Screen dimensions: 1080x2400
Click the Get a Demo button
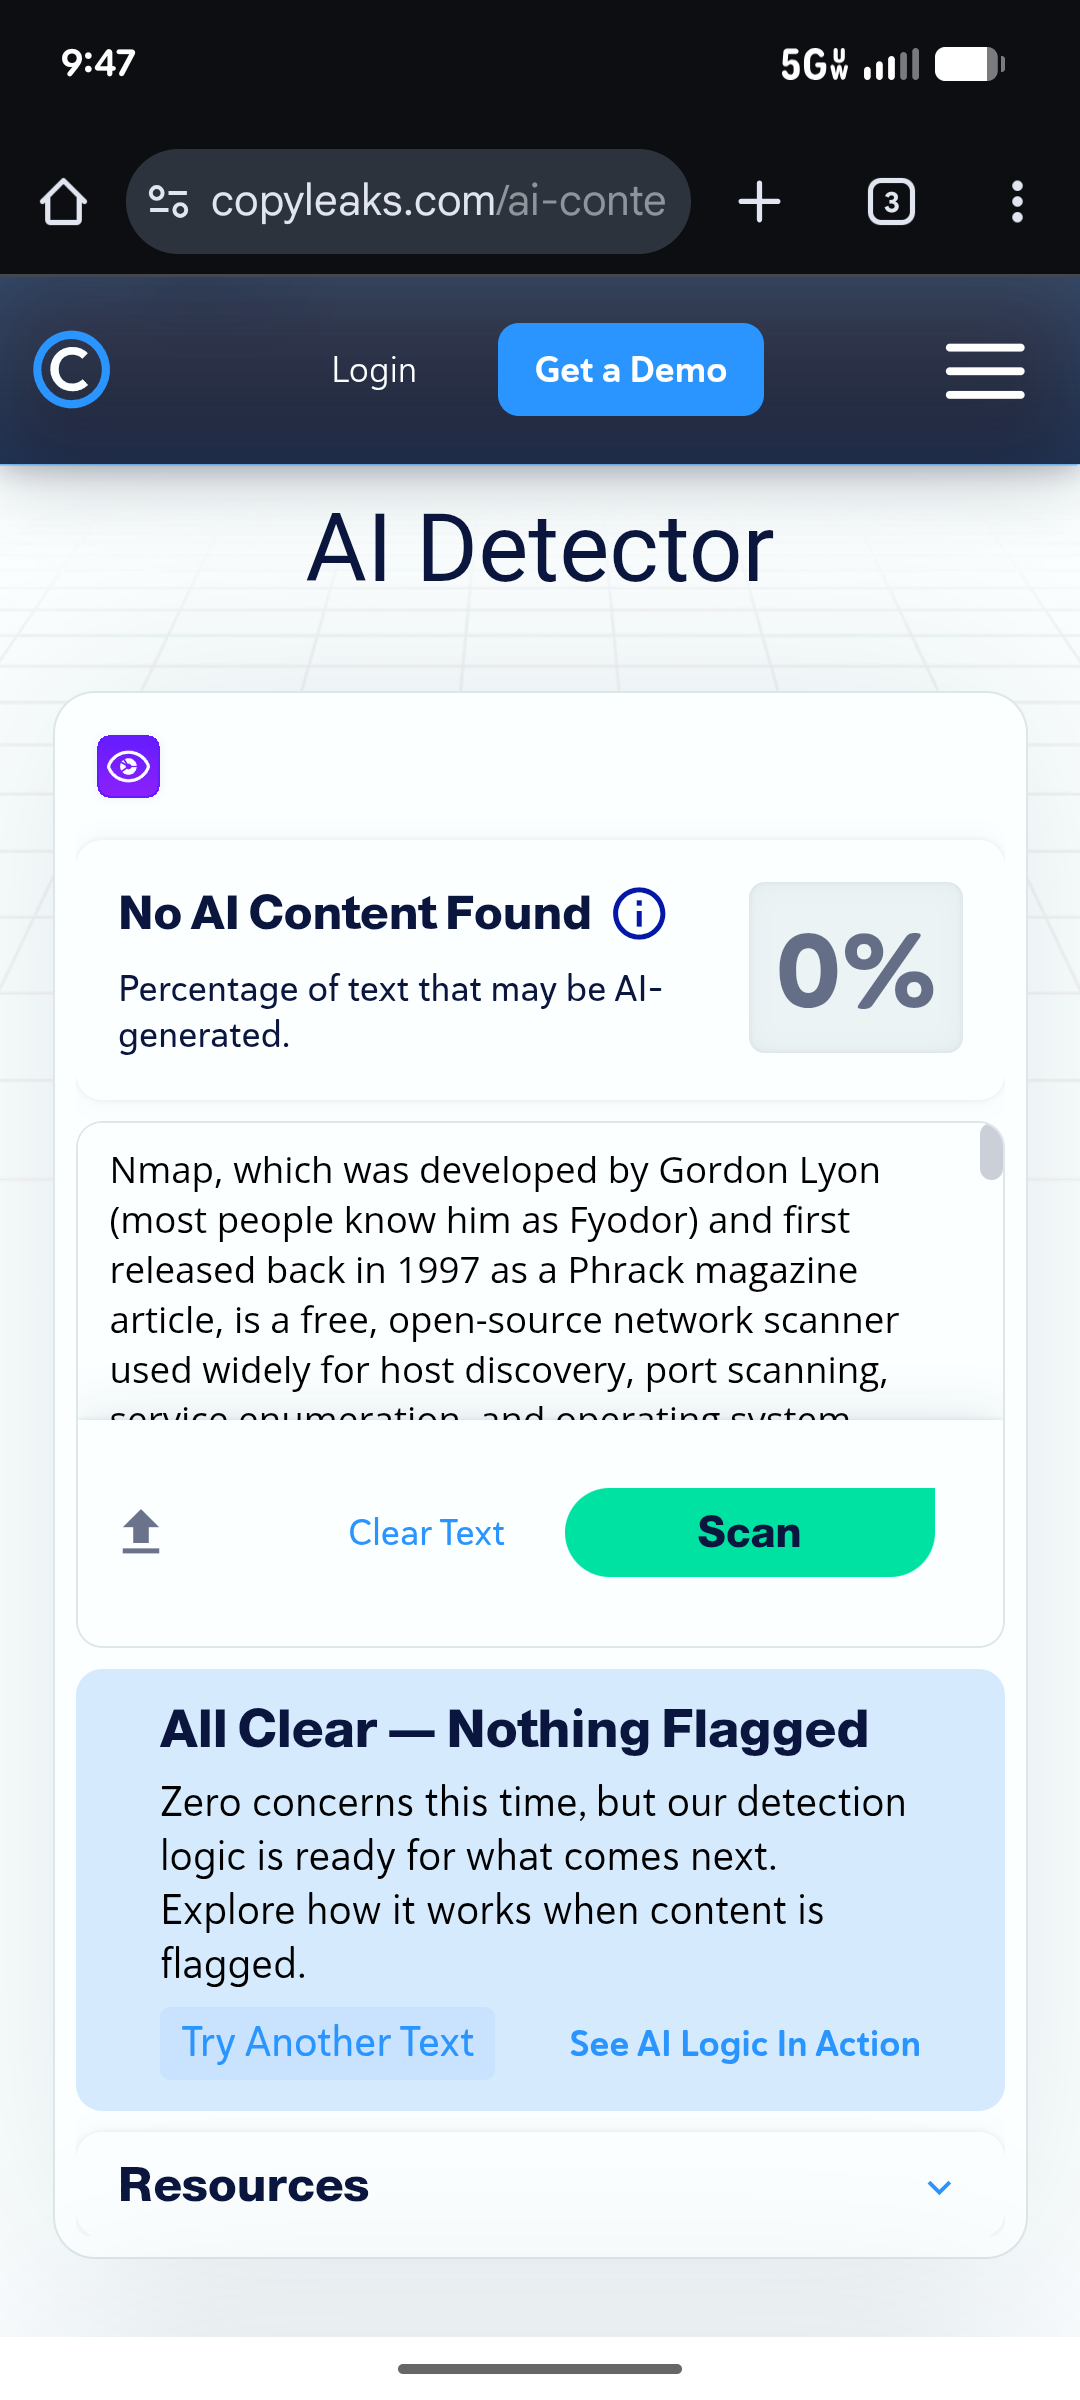(x=631, y=370)
